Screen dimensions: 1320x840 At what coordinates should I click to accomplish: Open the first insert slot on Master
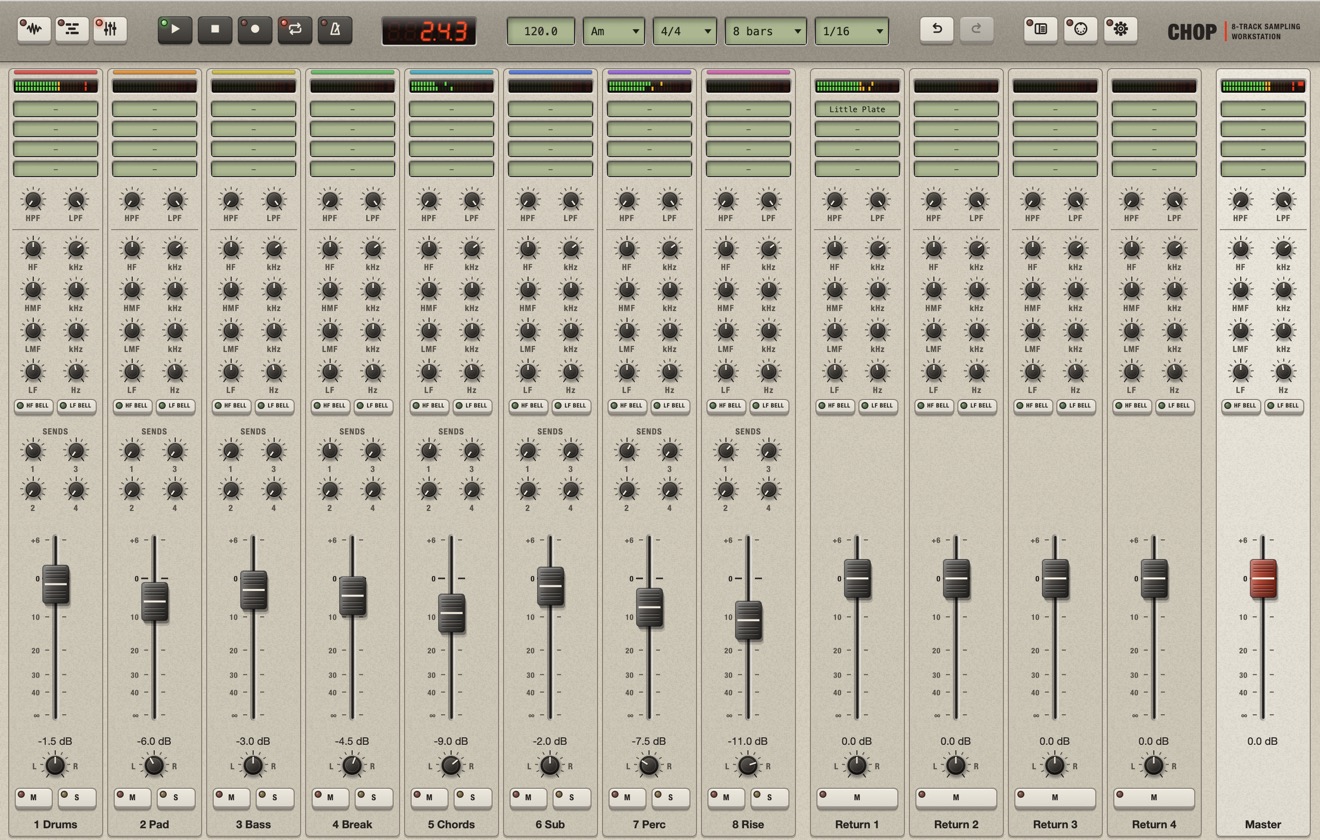pyautogui.click(x=1263, y=109)
